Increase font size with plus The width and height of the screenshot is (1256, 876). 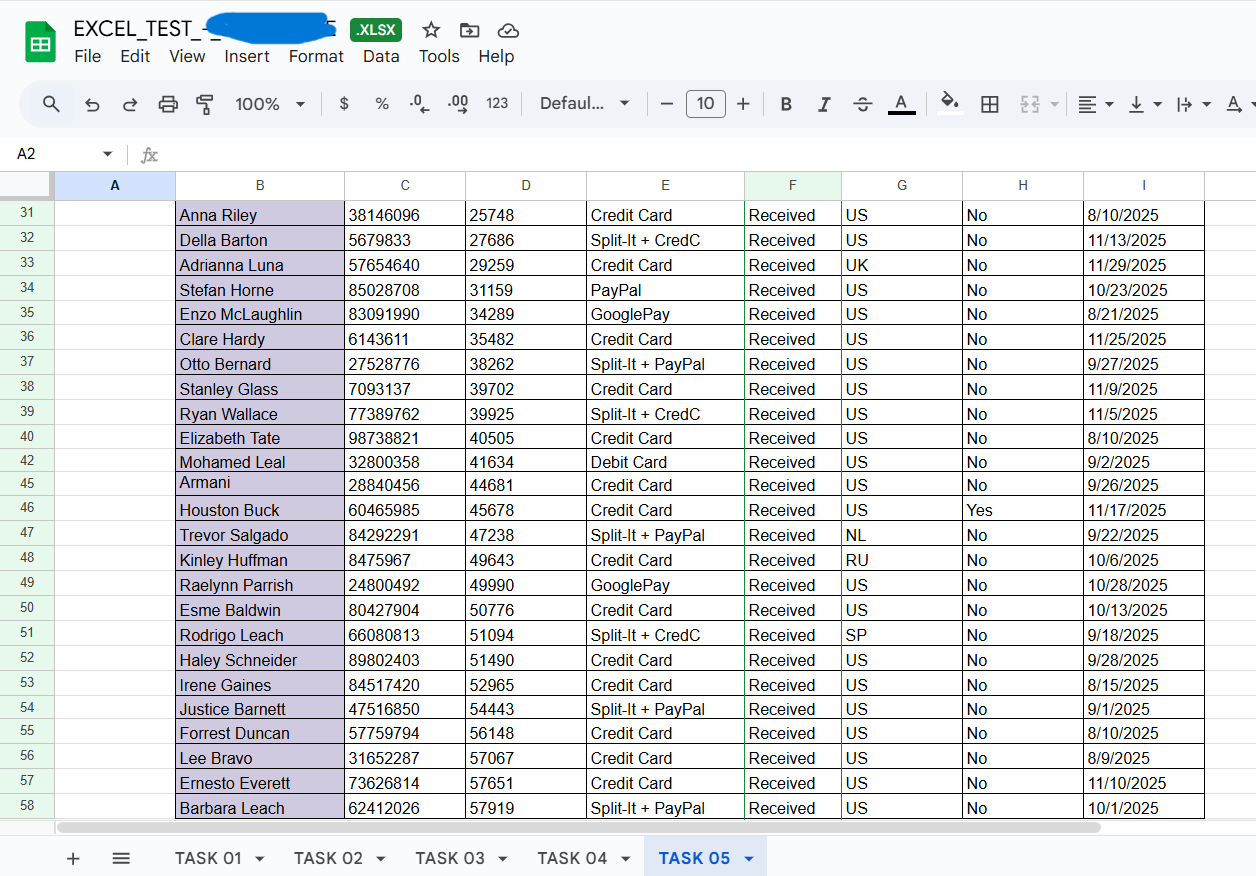[743, 104]
